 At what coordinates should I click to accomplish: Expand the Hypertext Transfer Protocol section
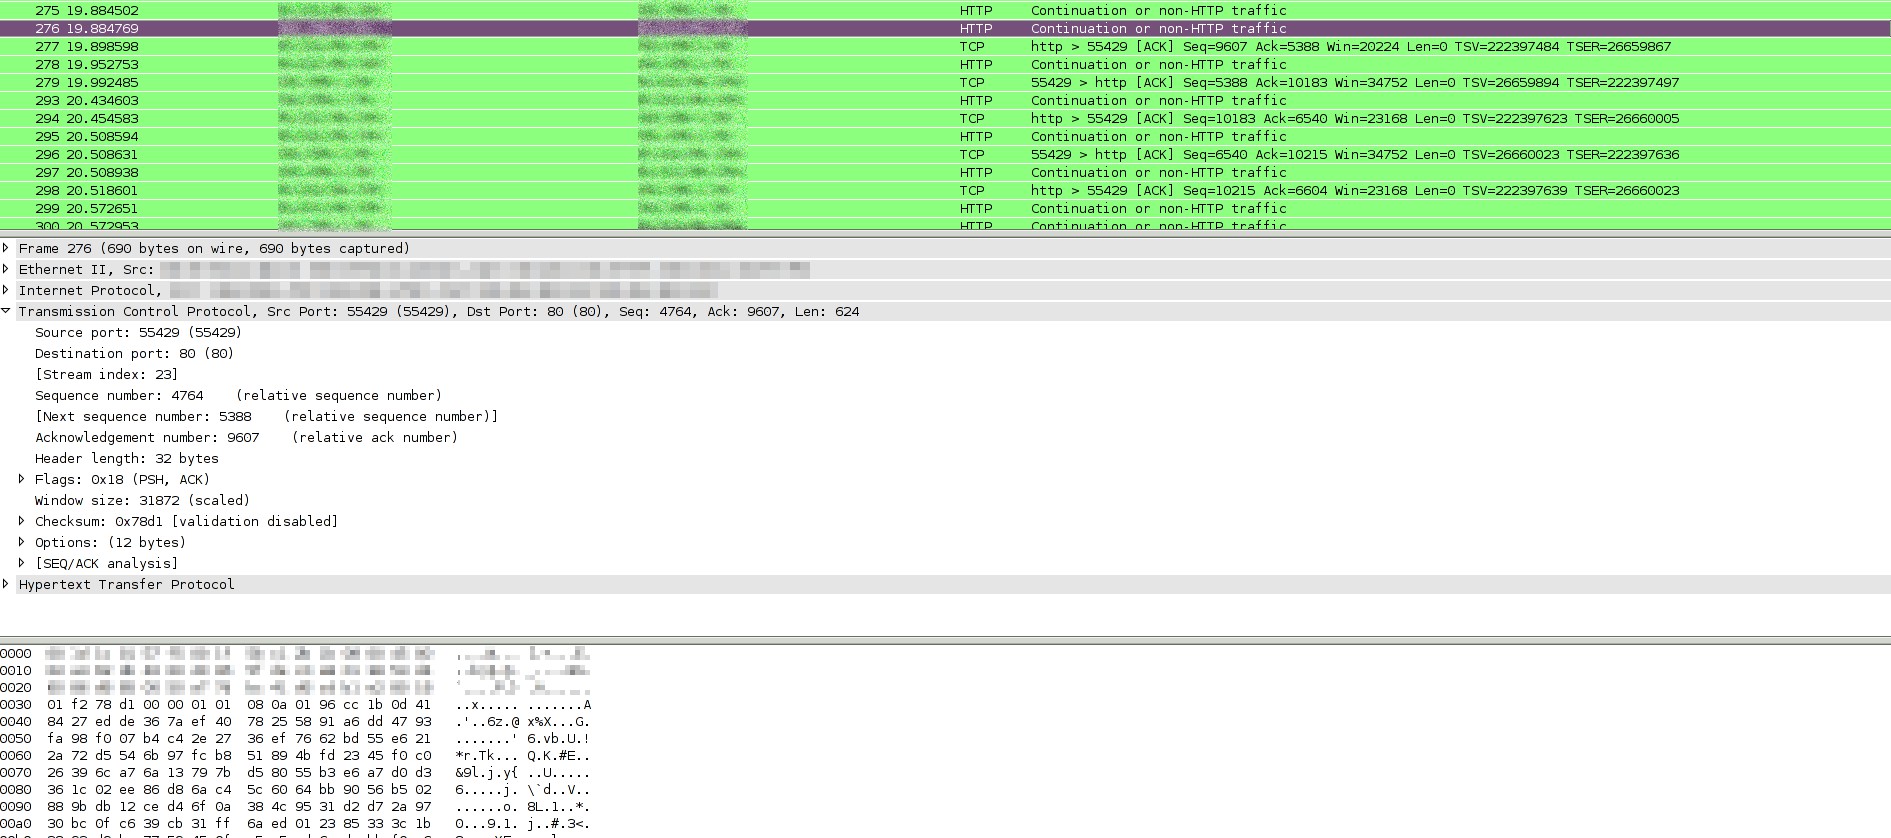click(6, 584)
